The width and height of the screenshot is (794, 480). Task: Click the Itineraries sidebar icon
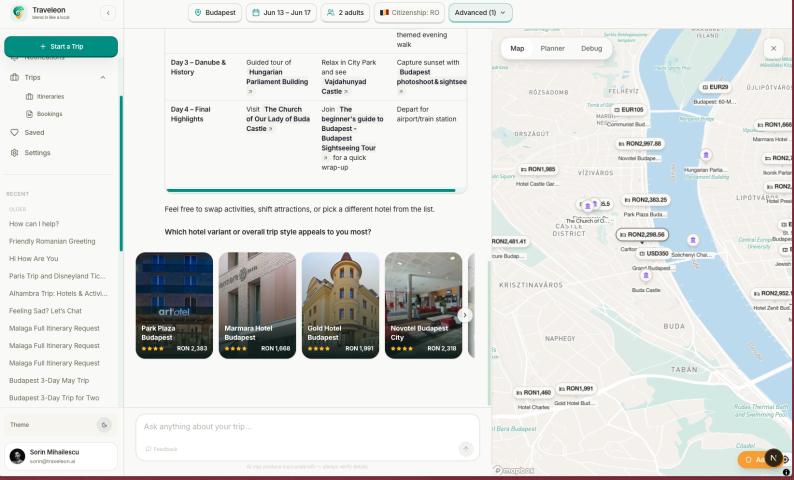(29, 96)
